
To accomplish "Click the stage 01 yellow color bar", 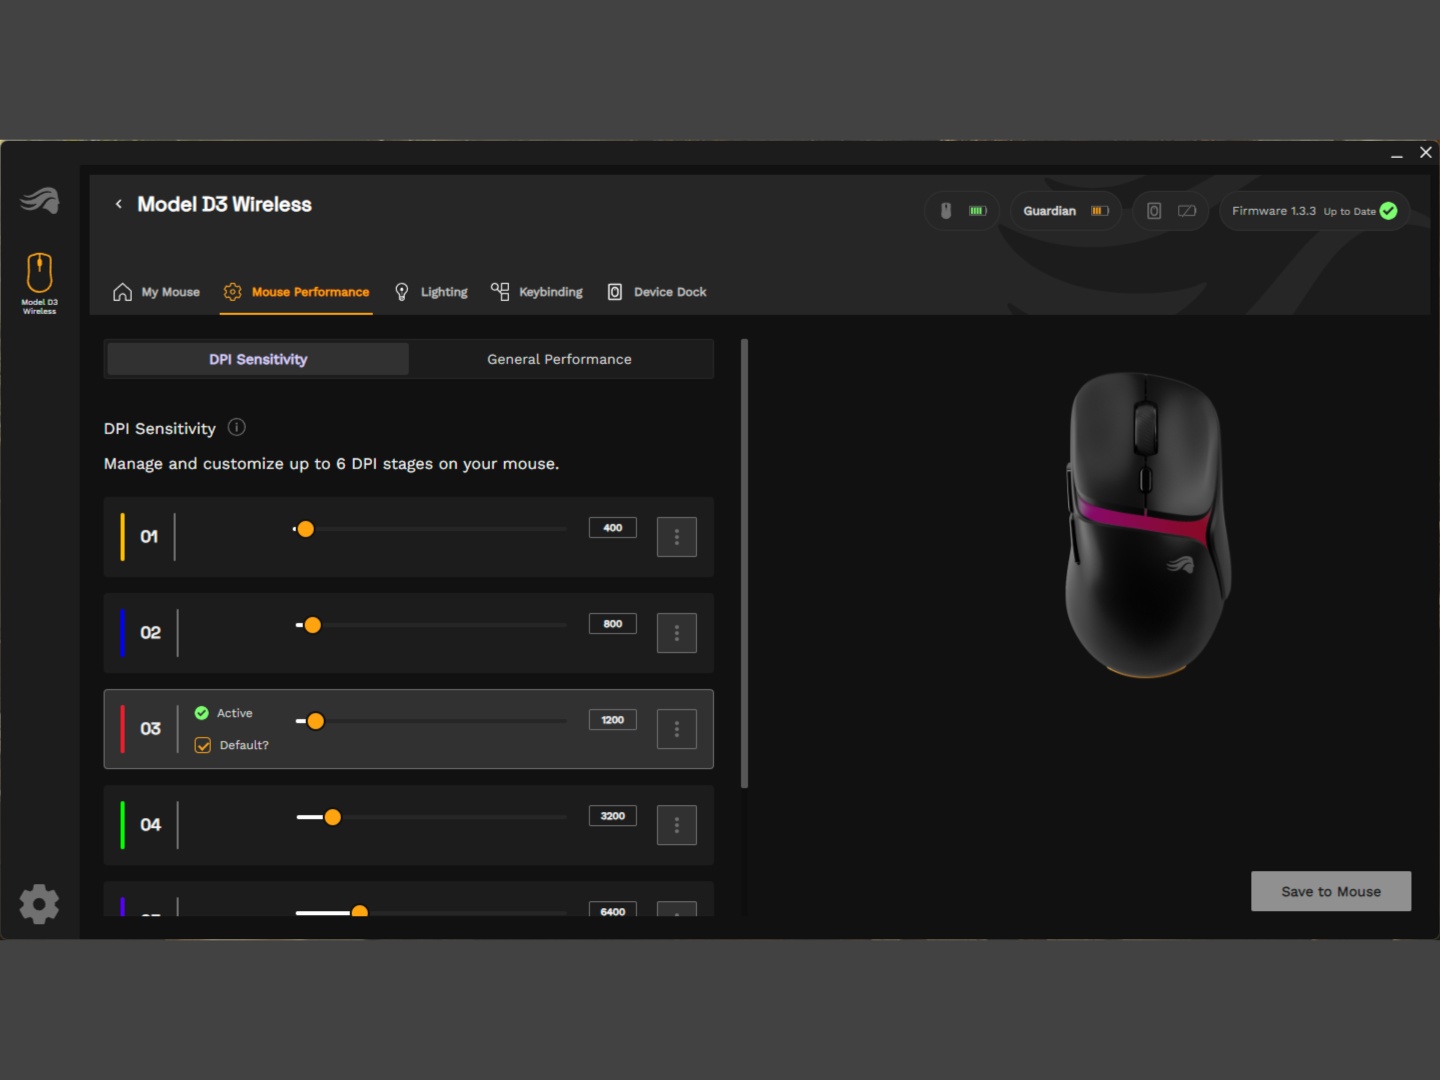I will (x=123, y=537).
